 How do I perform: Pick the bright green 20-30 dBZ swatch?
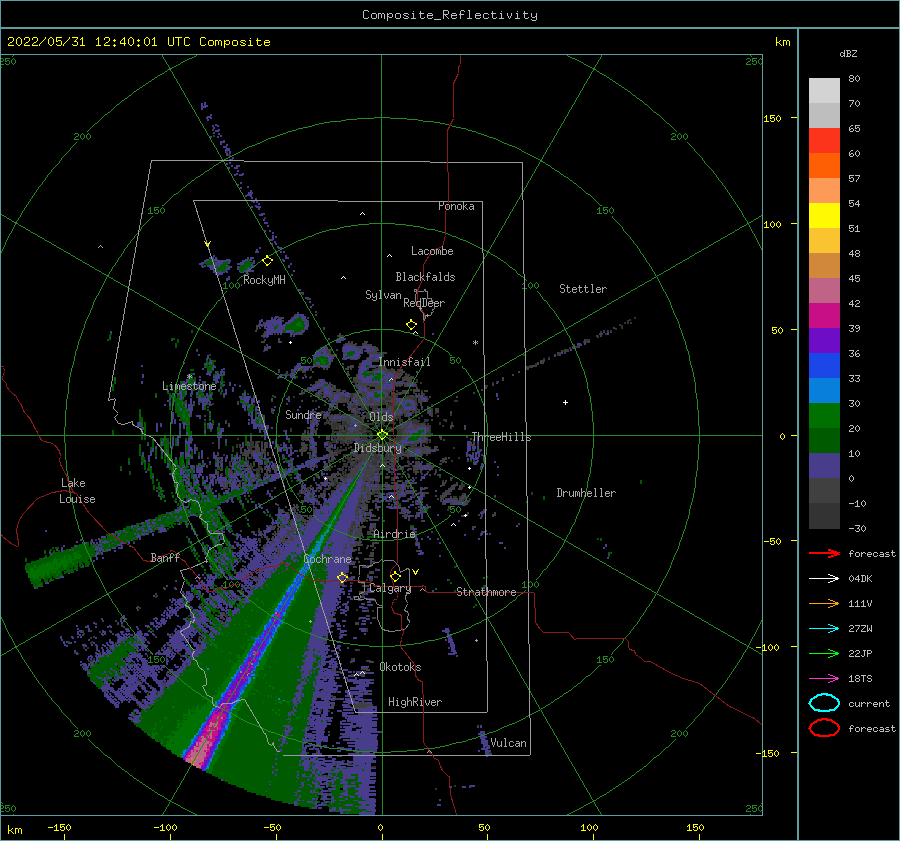pyautogui.click(x=824, y=416)
